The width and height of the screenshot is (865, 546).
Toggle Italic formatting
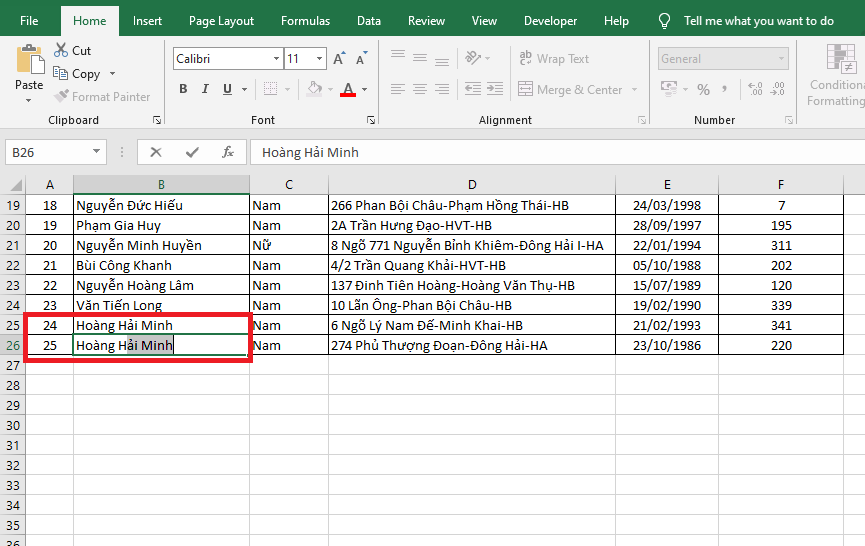206,89
